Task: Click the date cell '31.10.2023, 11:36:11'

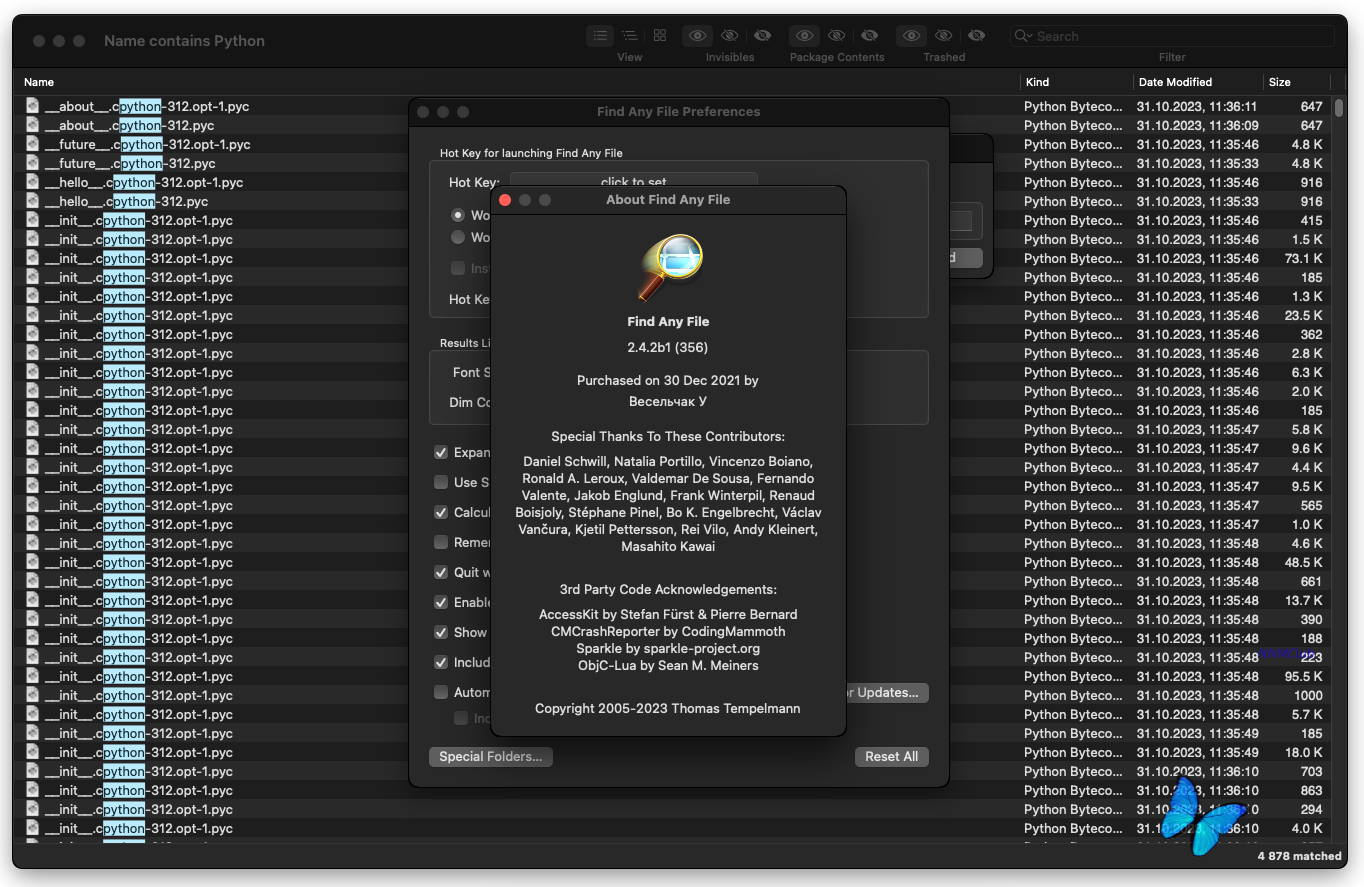Action: point(1197,106)
